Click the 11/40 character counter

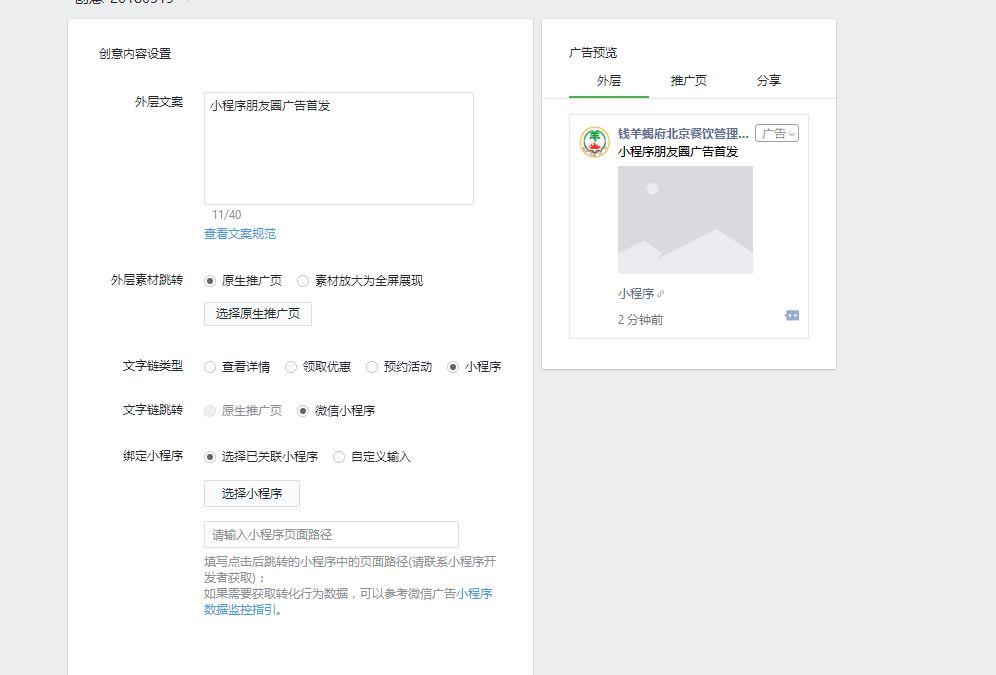click(226, 215)
